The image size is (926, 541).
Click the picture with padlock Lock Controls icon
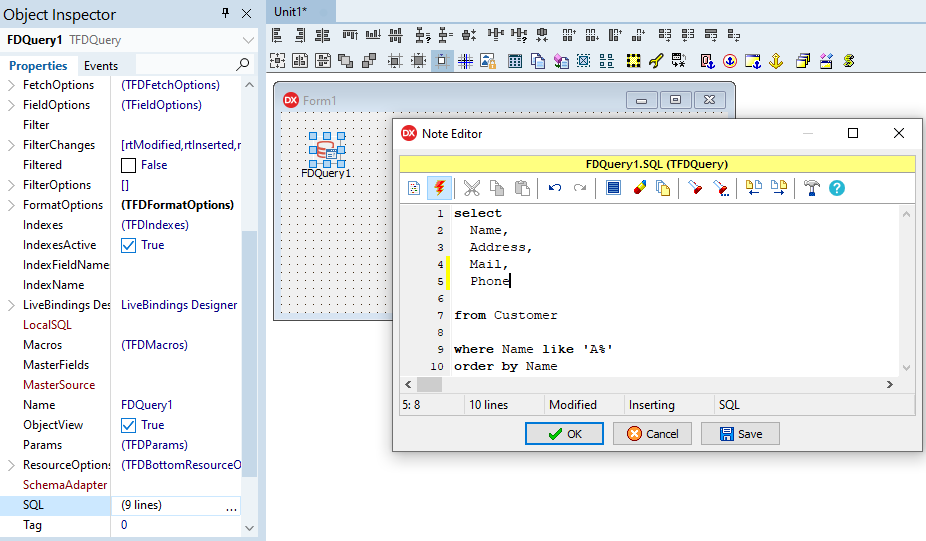(x=488, y=61)
